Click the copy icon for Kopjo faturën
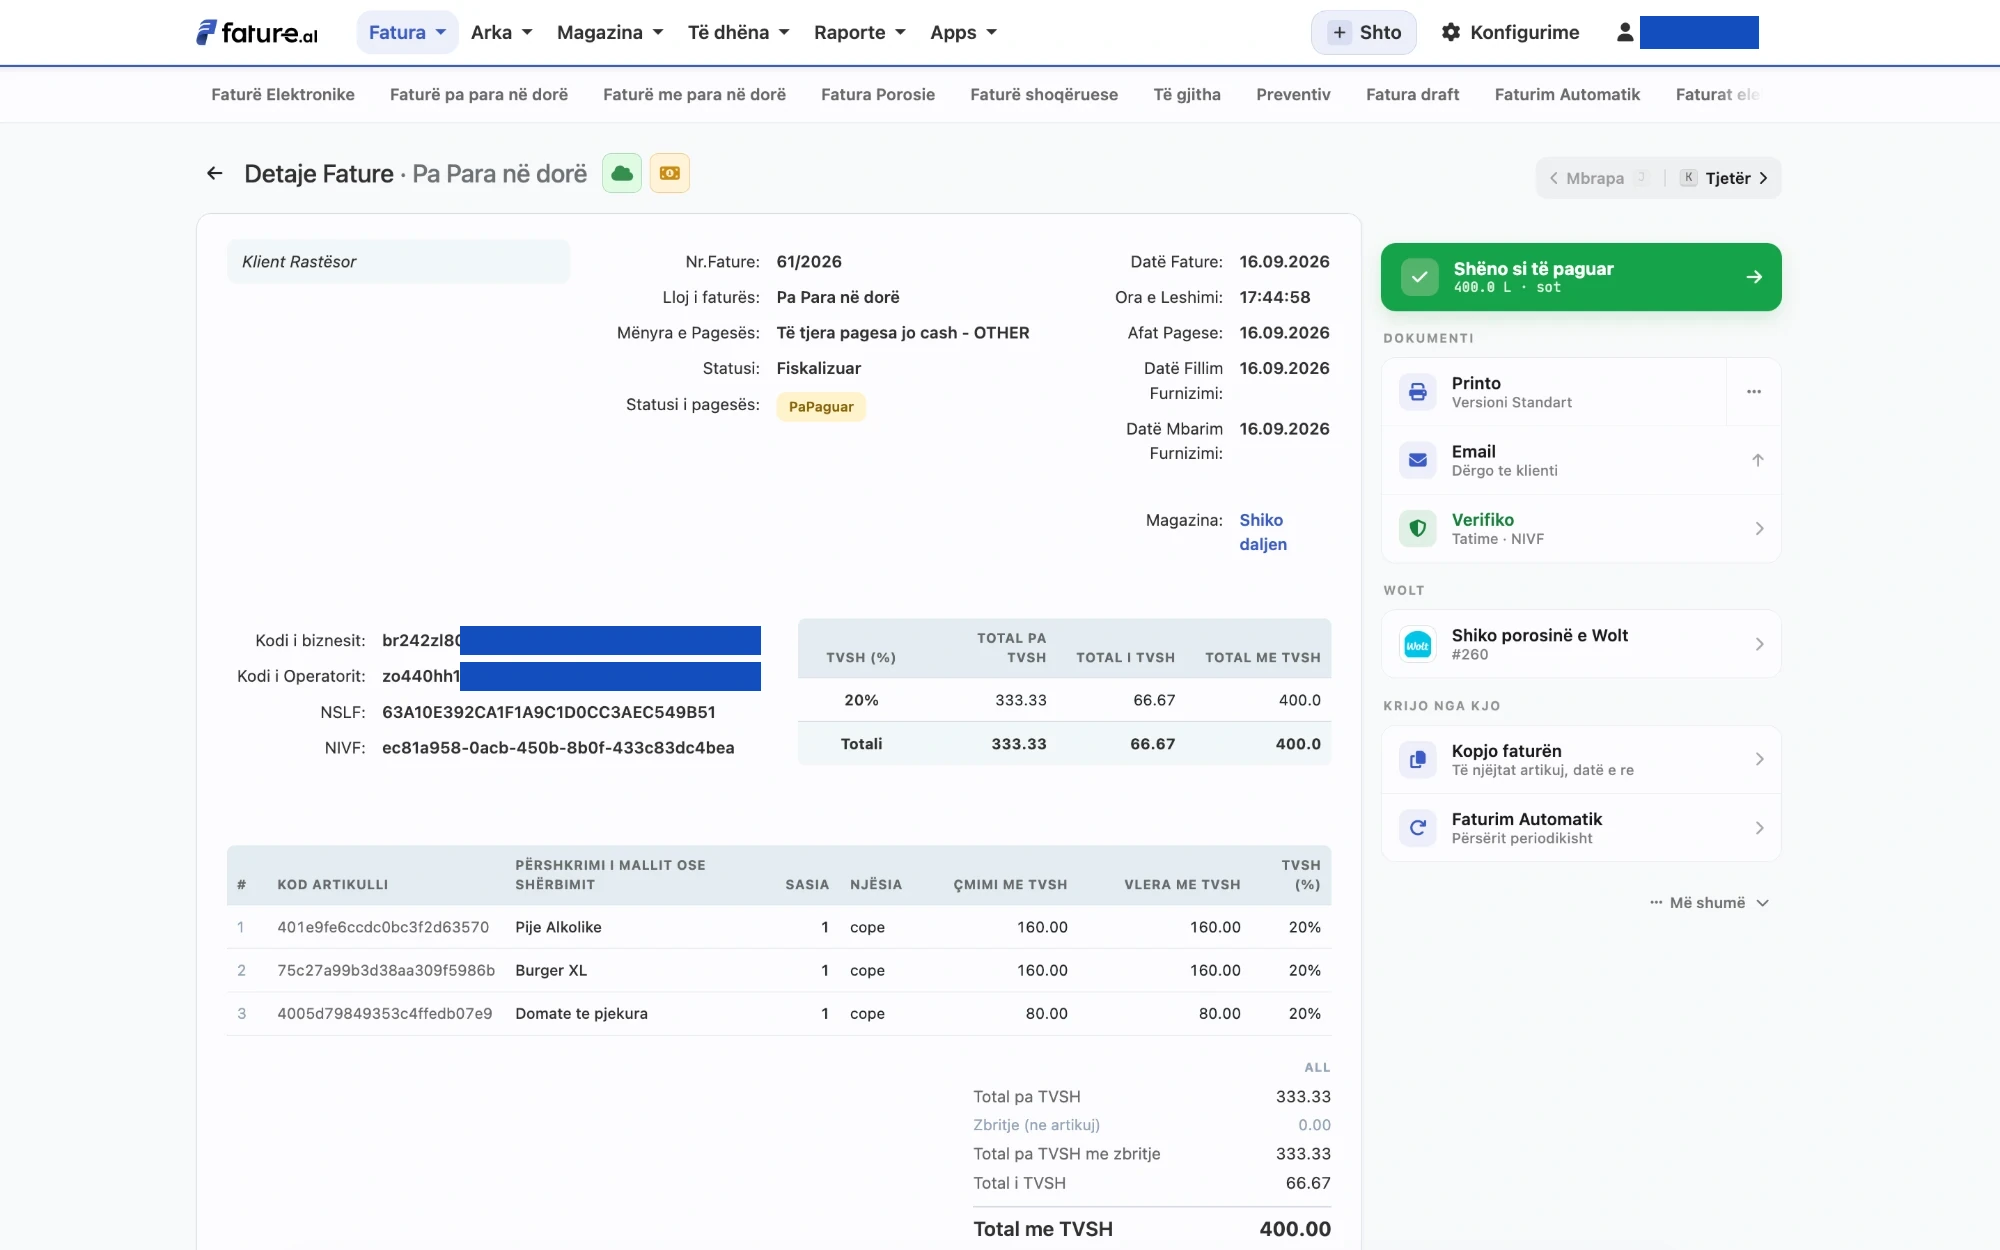 (1418, 760)
